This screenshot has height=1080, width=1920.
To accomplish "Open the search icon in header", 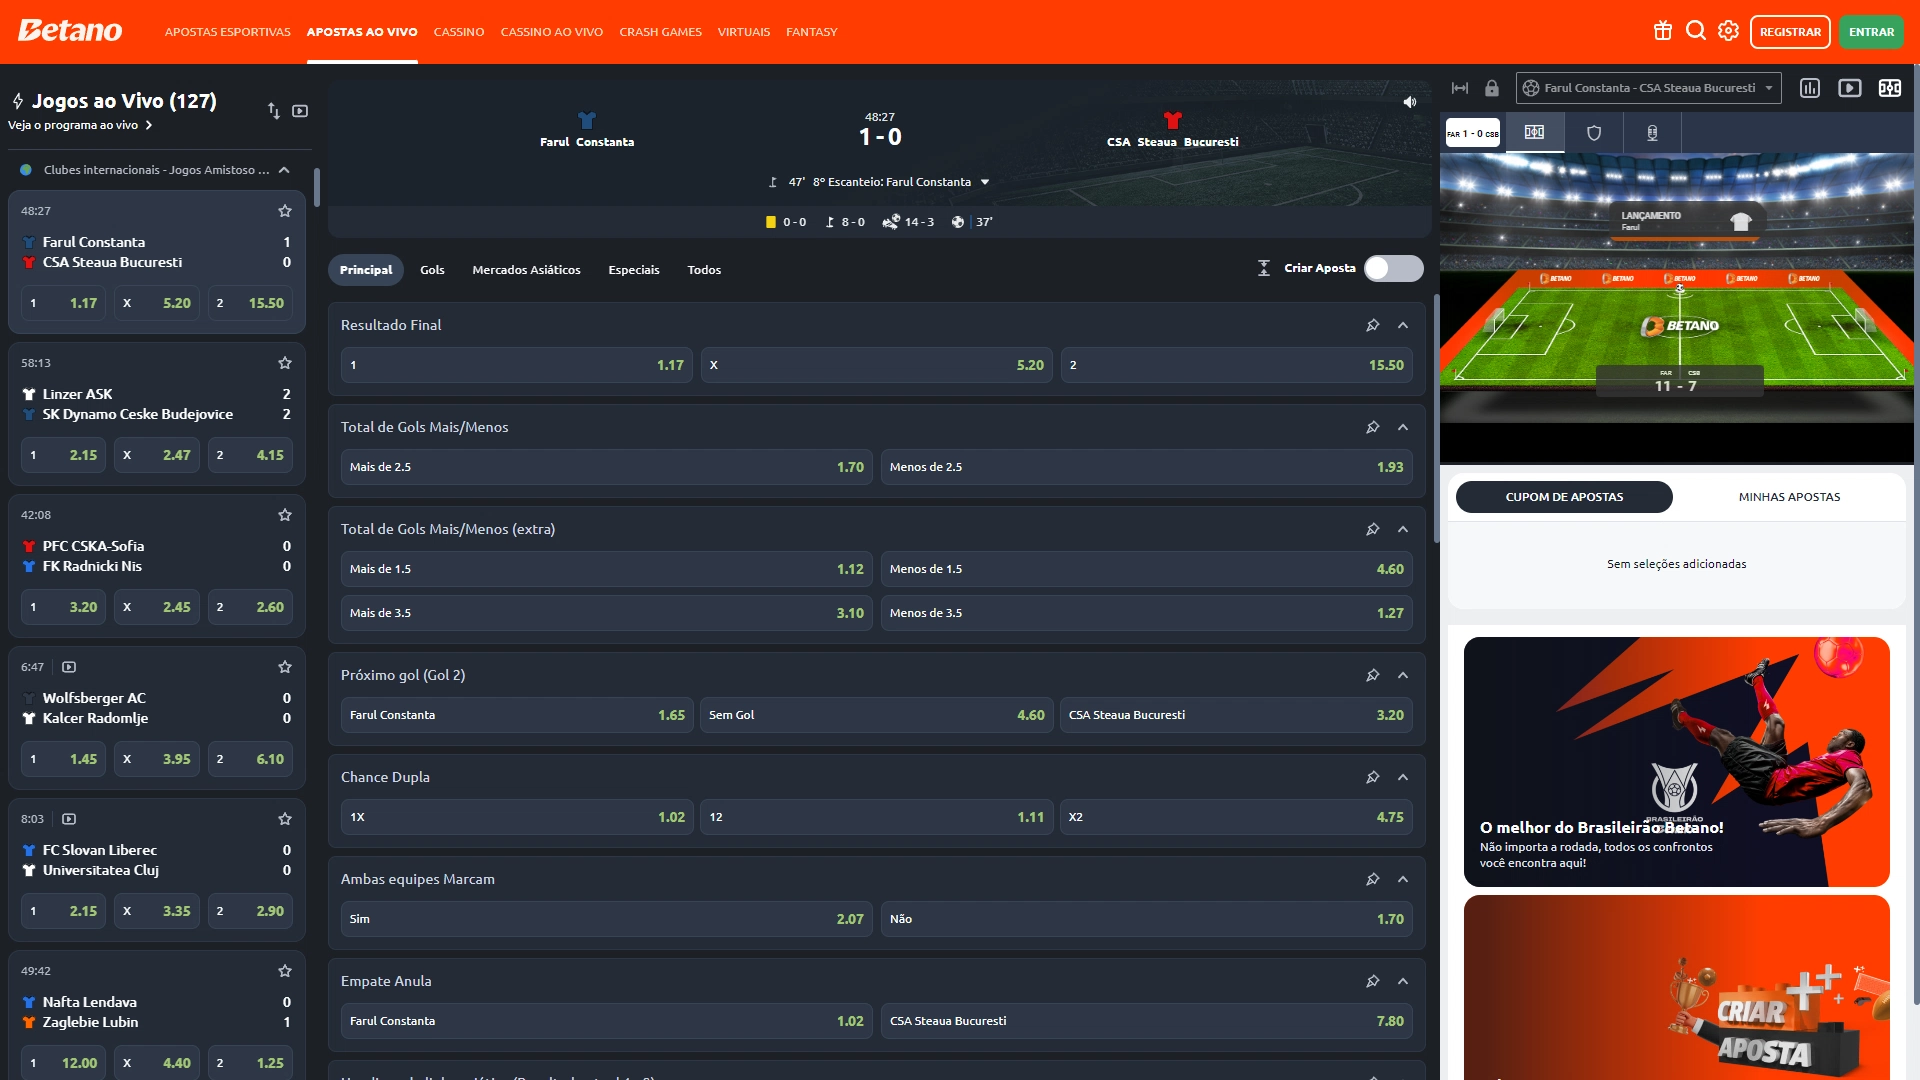I will (x=1696, y=31).
